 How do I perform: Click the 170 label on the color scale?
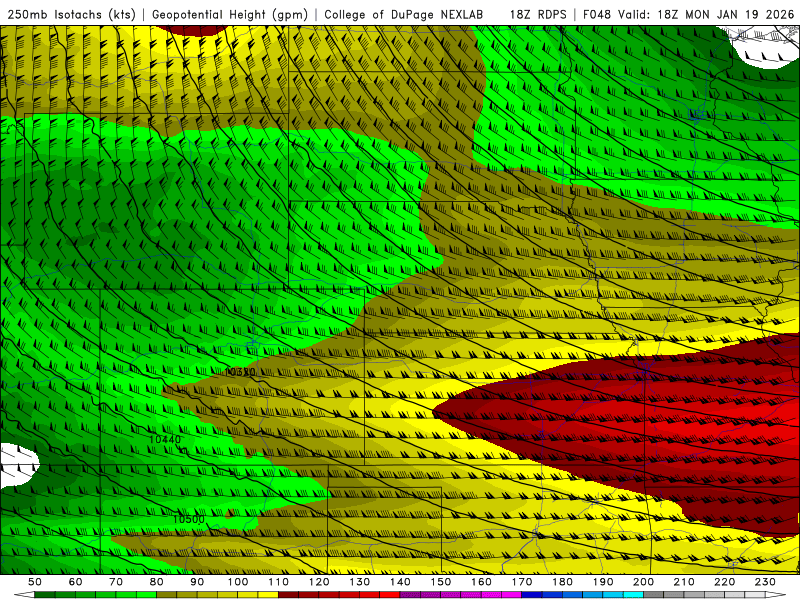tap(522, 582)
